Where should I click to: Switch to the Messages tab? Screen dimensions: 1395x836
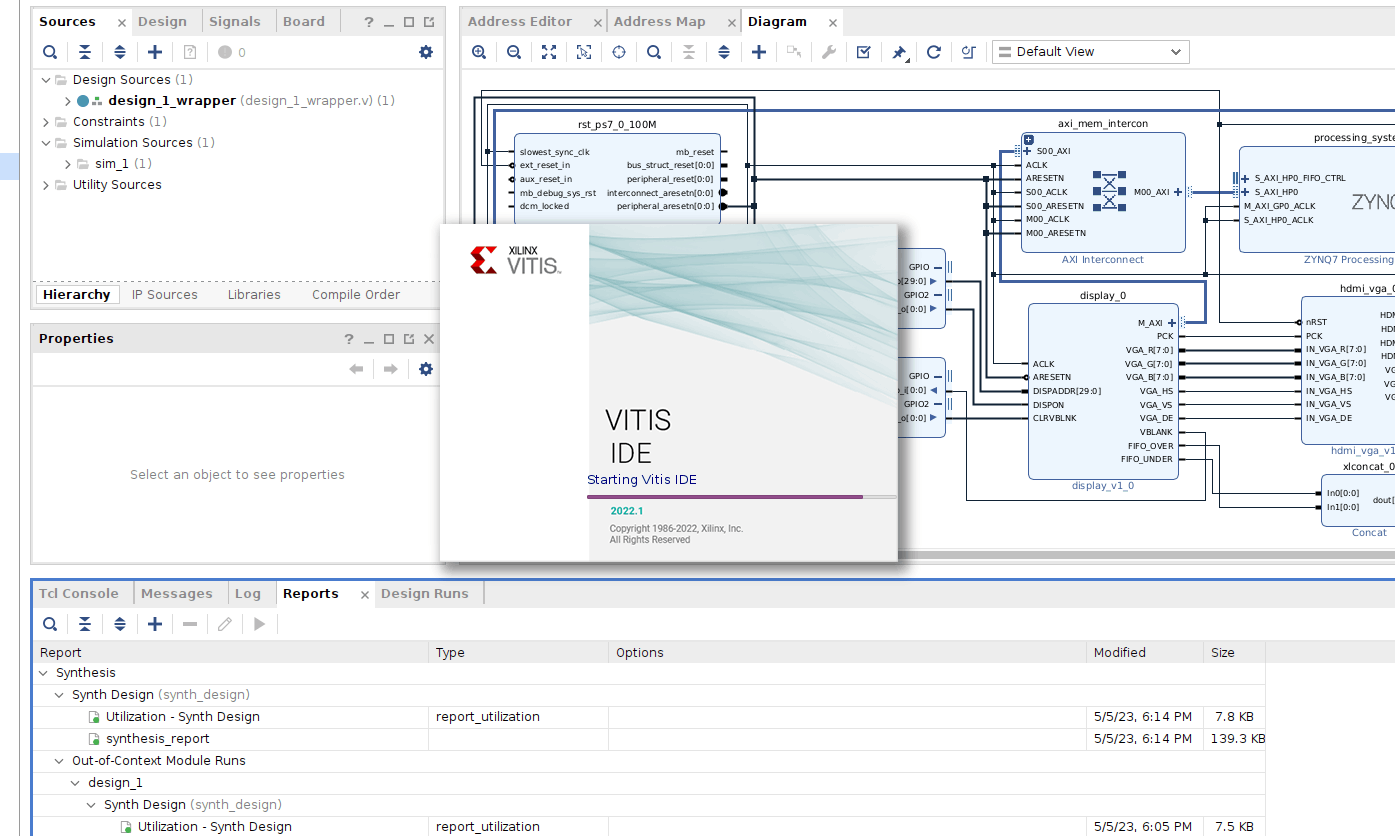177,594
